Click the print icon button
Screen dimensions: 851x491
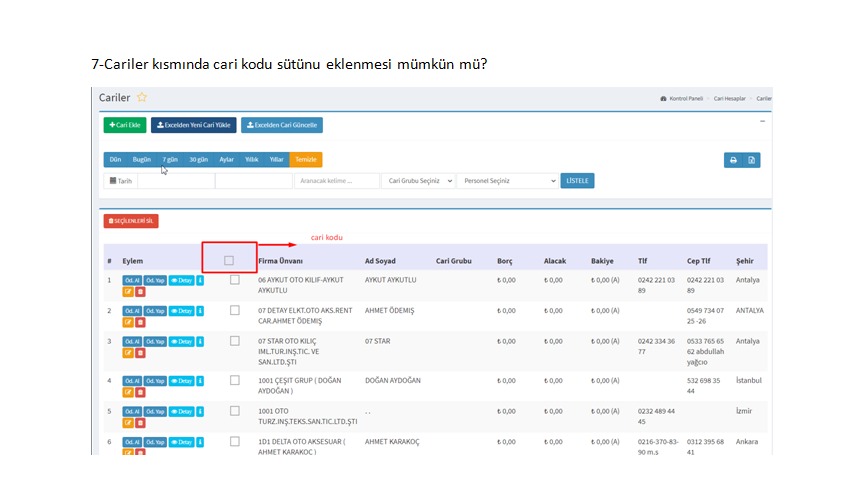pyautogui.click(x=733, y=160)
